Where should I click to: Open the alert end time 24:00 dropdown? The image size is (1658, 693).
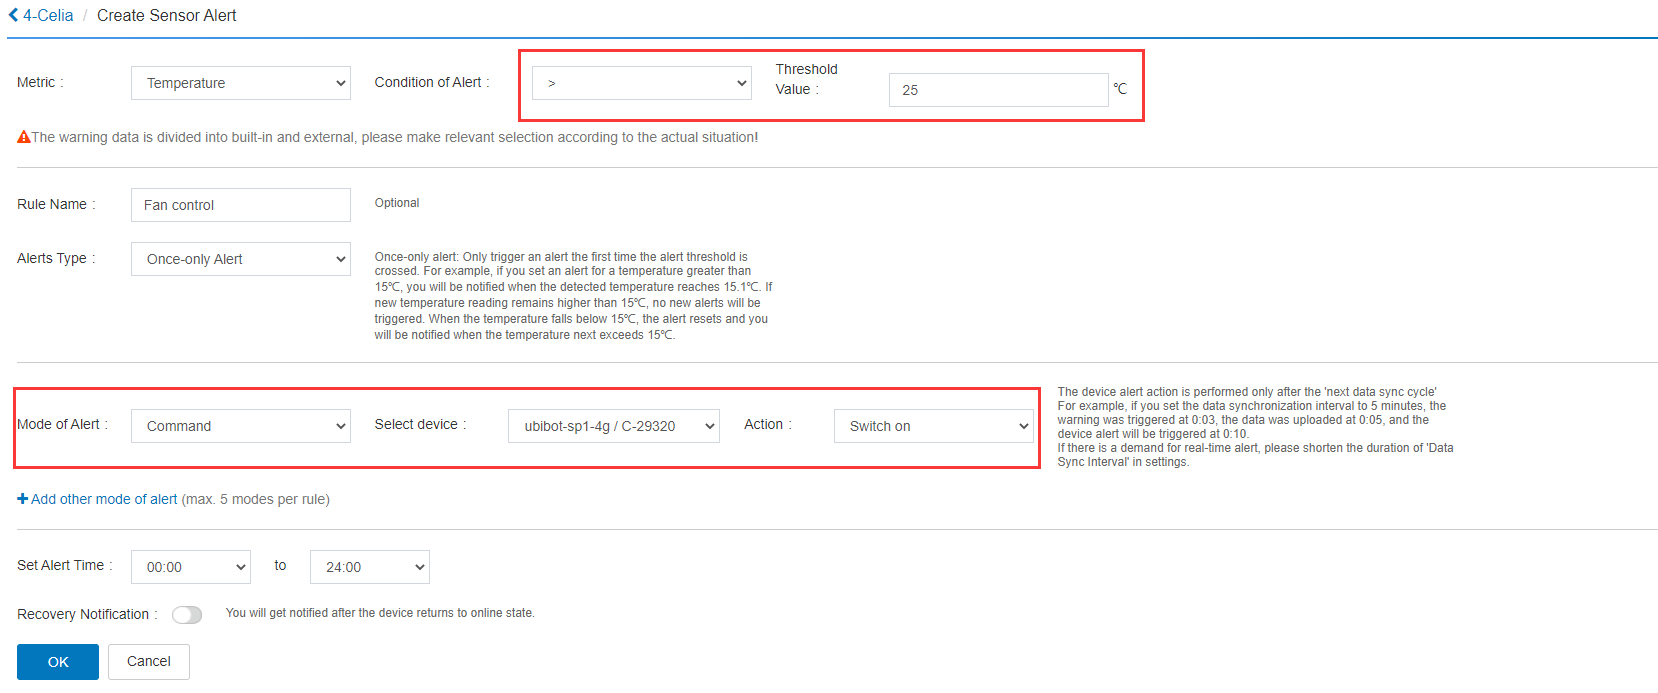370,567
